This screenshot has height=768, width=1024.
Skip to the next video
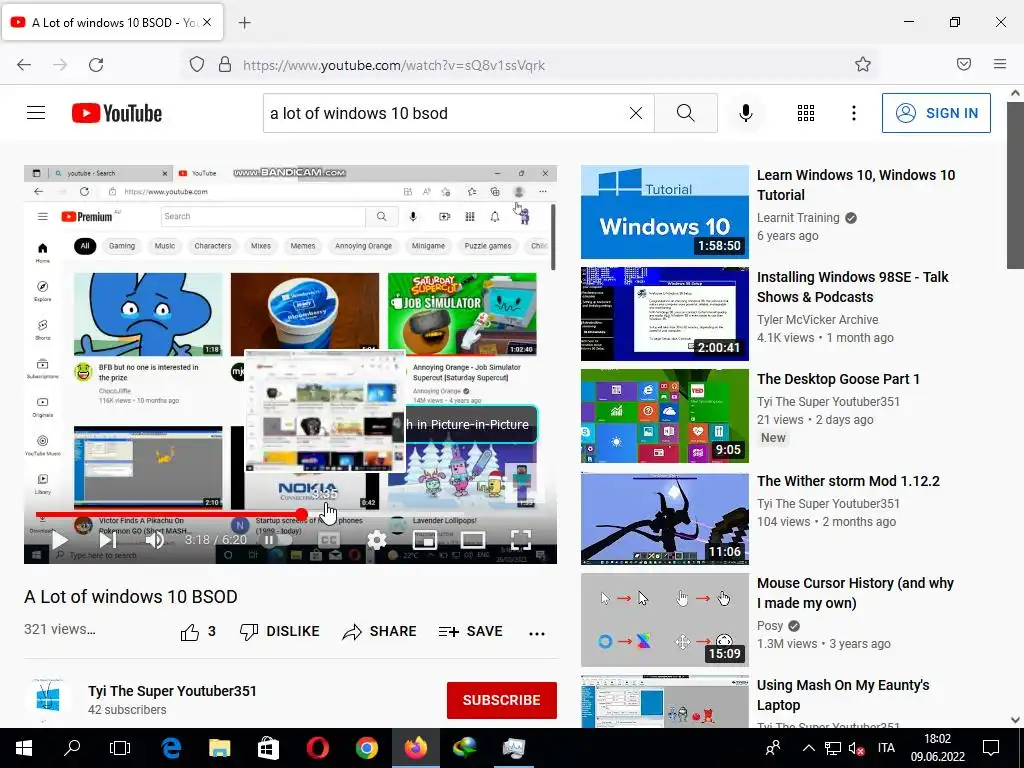click(107, 540)
